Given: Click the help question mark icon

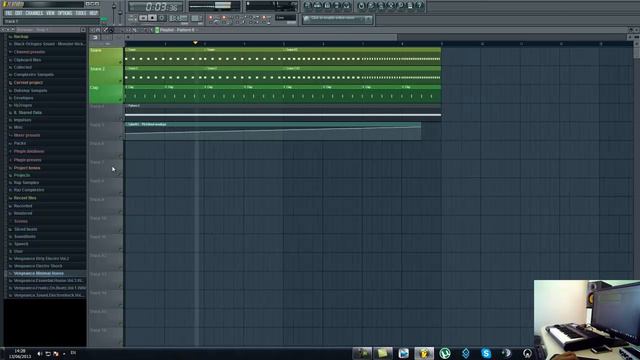Looking at the screenshot, I should pos(420,6).
